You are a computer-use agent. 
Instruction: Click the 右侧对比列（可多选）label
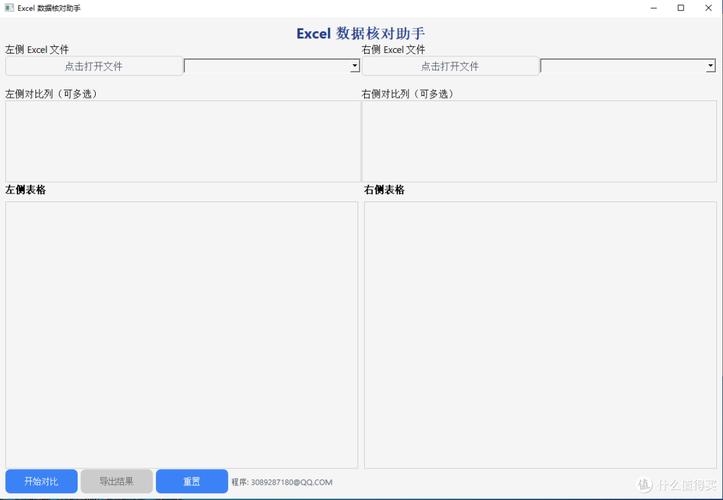coord(408,94)
